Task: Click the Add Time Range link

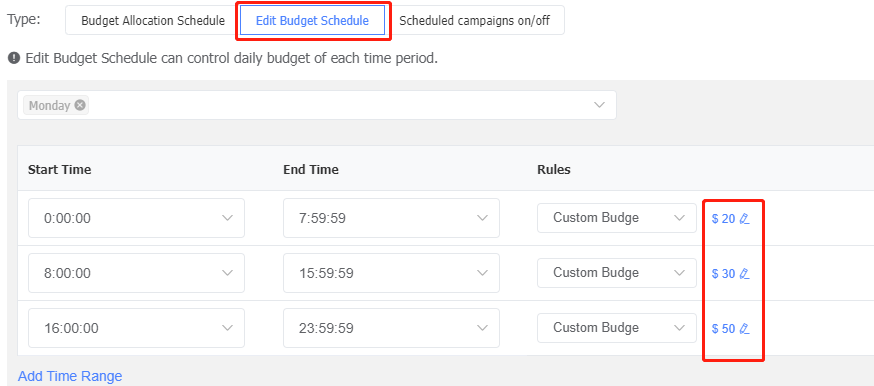Action: click(x=70, y=376)
